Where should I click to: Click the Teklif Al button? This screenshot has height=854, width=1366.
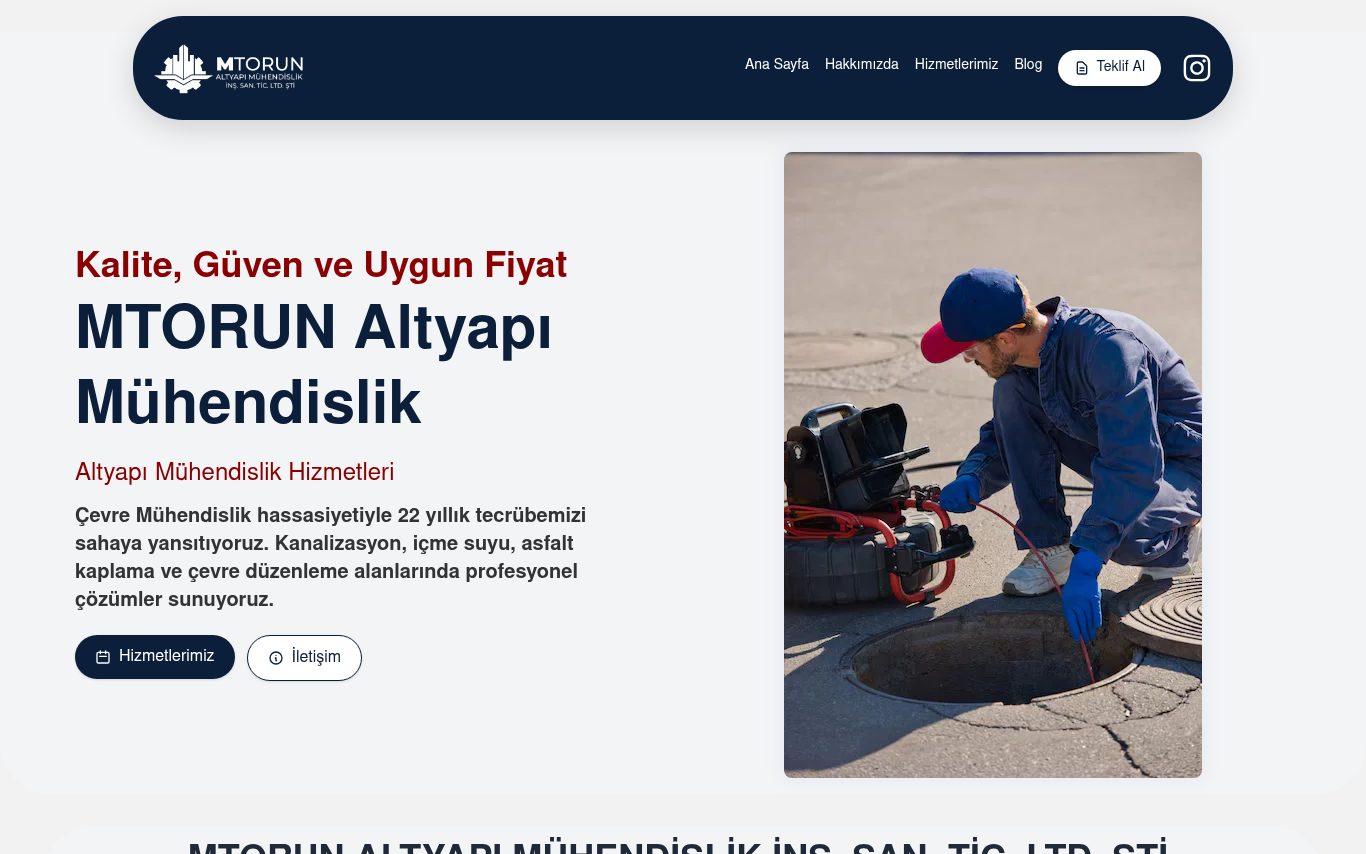pos(1110,68)
